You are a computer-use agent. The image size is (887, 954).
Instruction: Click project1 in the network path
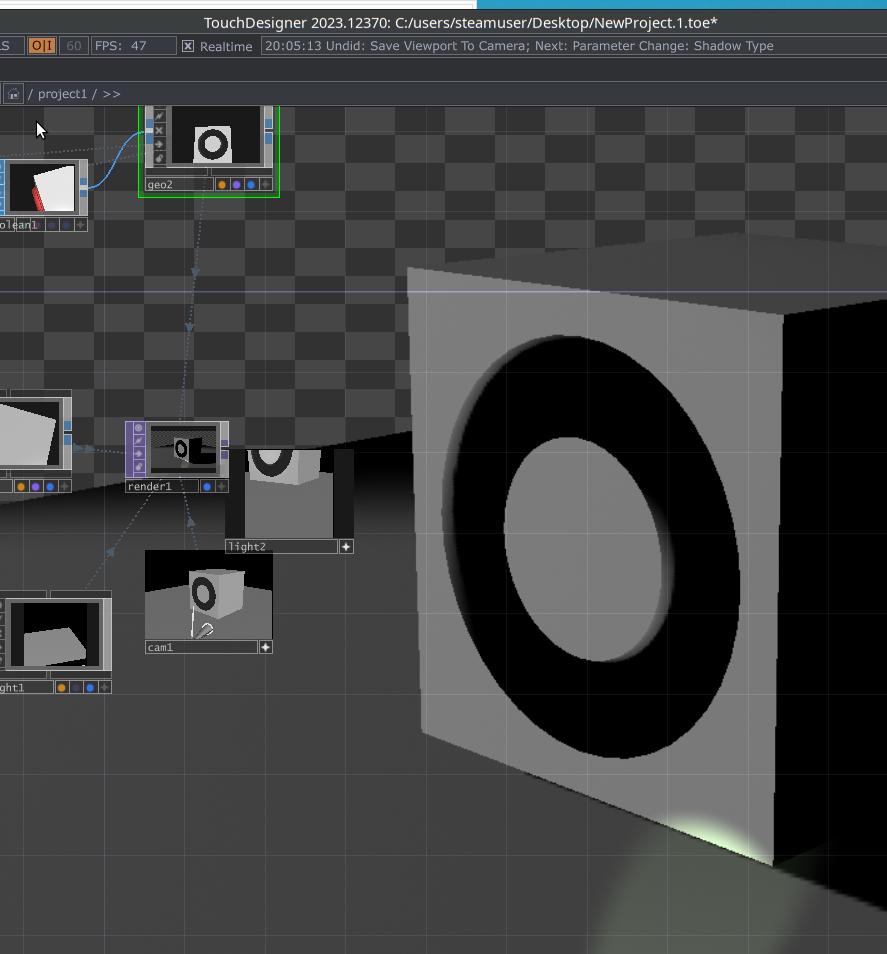63,94
